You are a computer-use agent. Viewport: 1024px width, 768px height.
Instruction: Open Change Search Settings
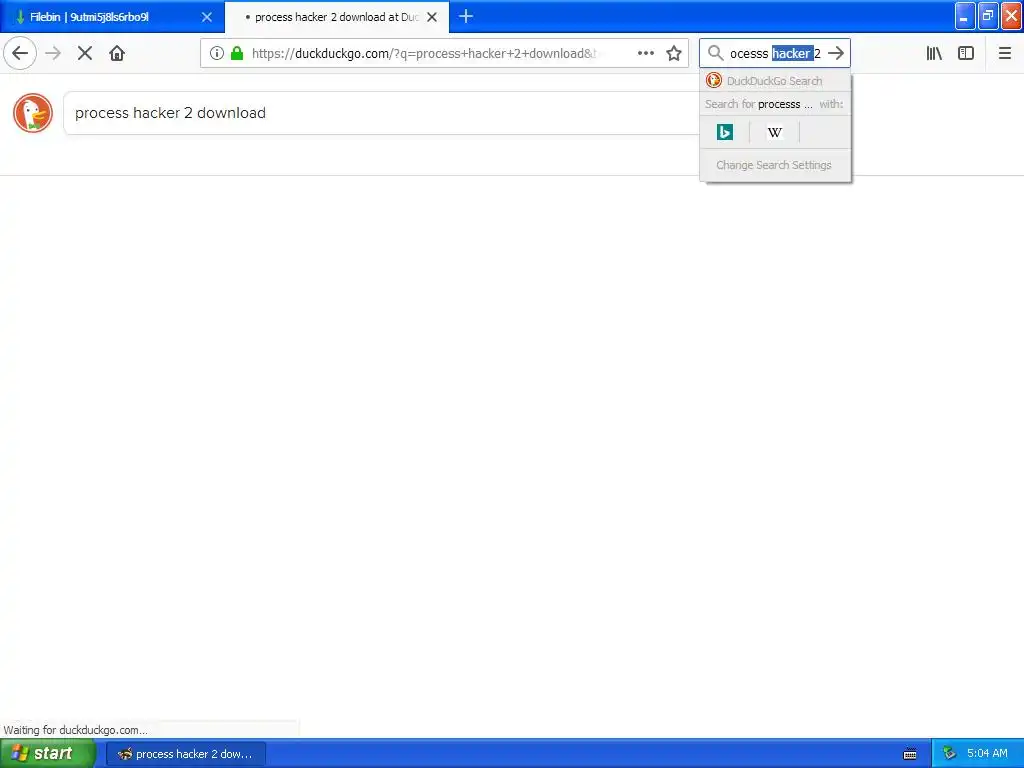pos(775,165)
